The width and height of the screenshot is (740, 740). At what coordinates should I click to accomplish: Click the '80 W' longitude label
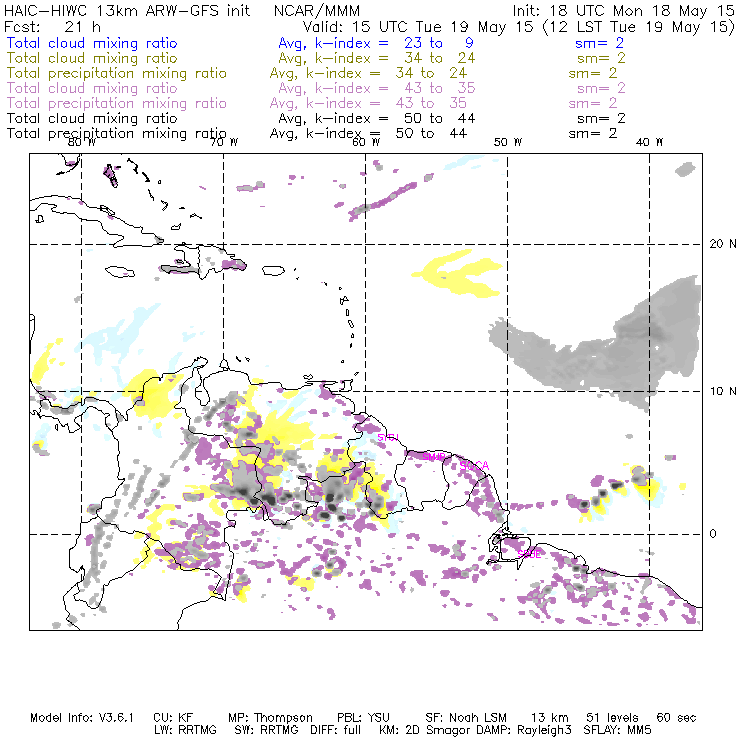82,142
